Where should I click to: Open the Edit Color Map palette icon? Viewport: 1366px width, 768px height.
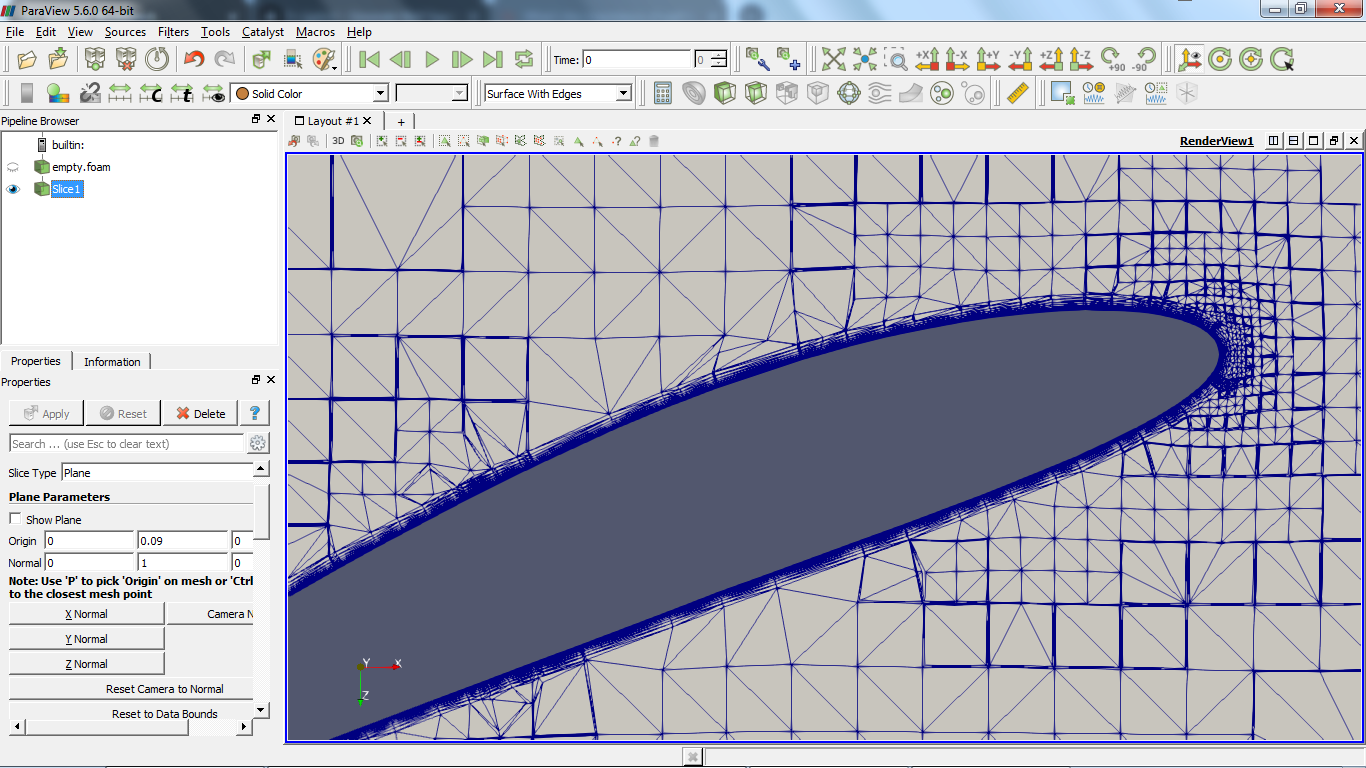point(58,93)
